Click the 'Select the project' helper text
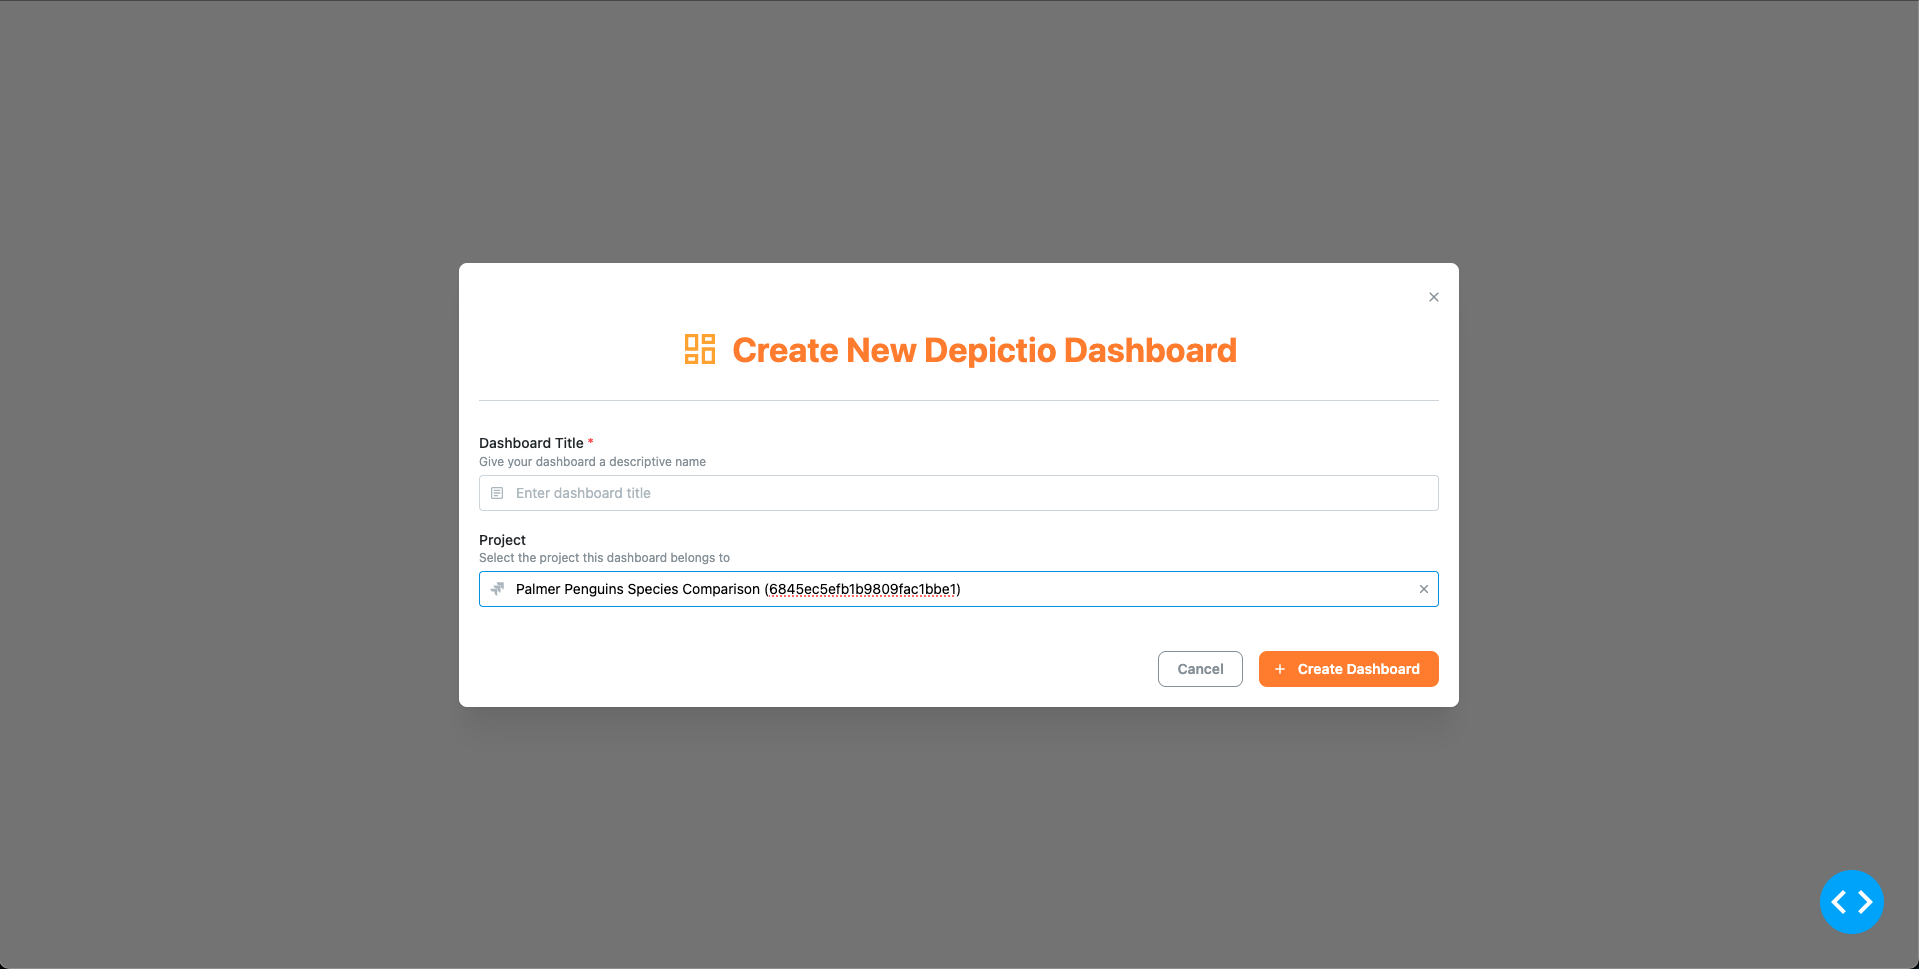Screen dimensions: 1919x969 point(604,558)
